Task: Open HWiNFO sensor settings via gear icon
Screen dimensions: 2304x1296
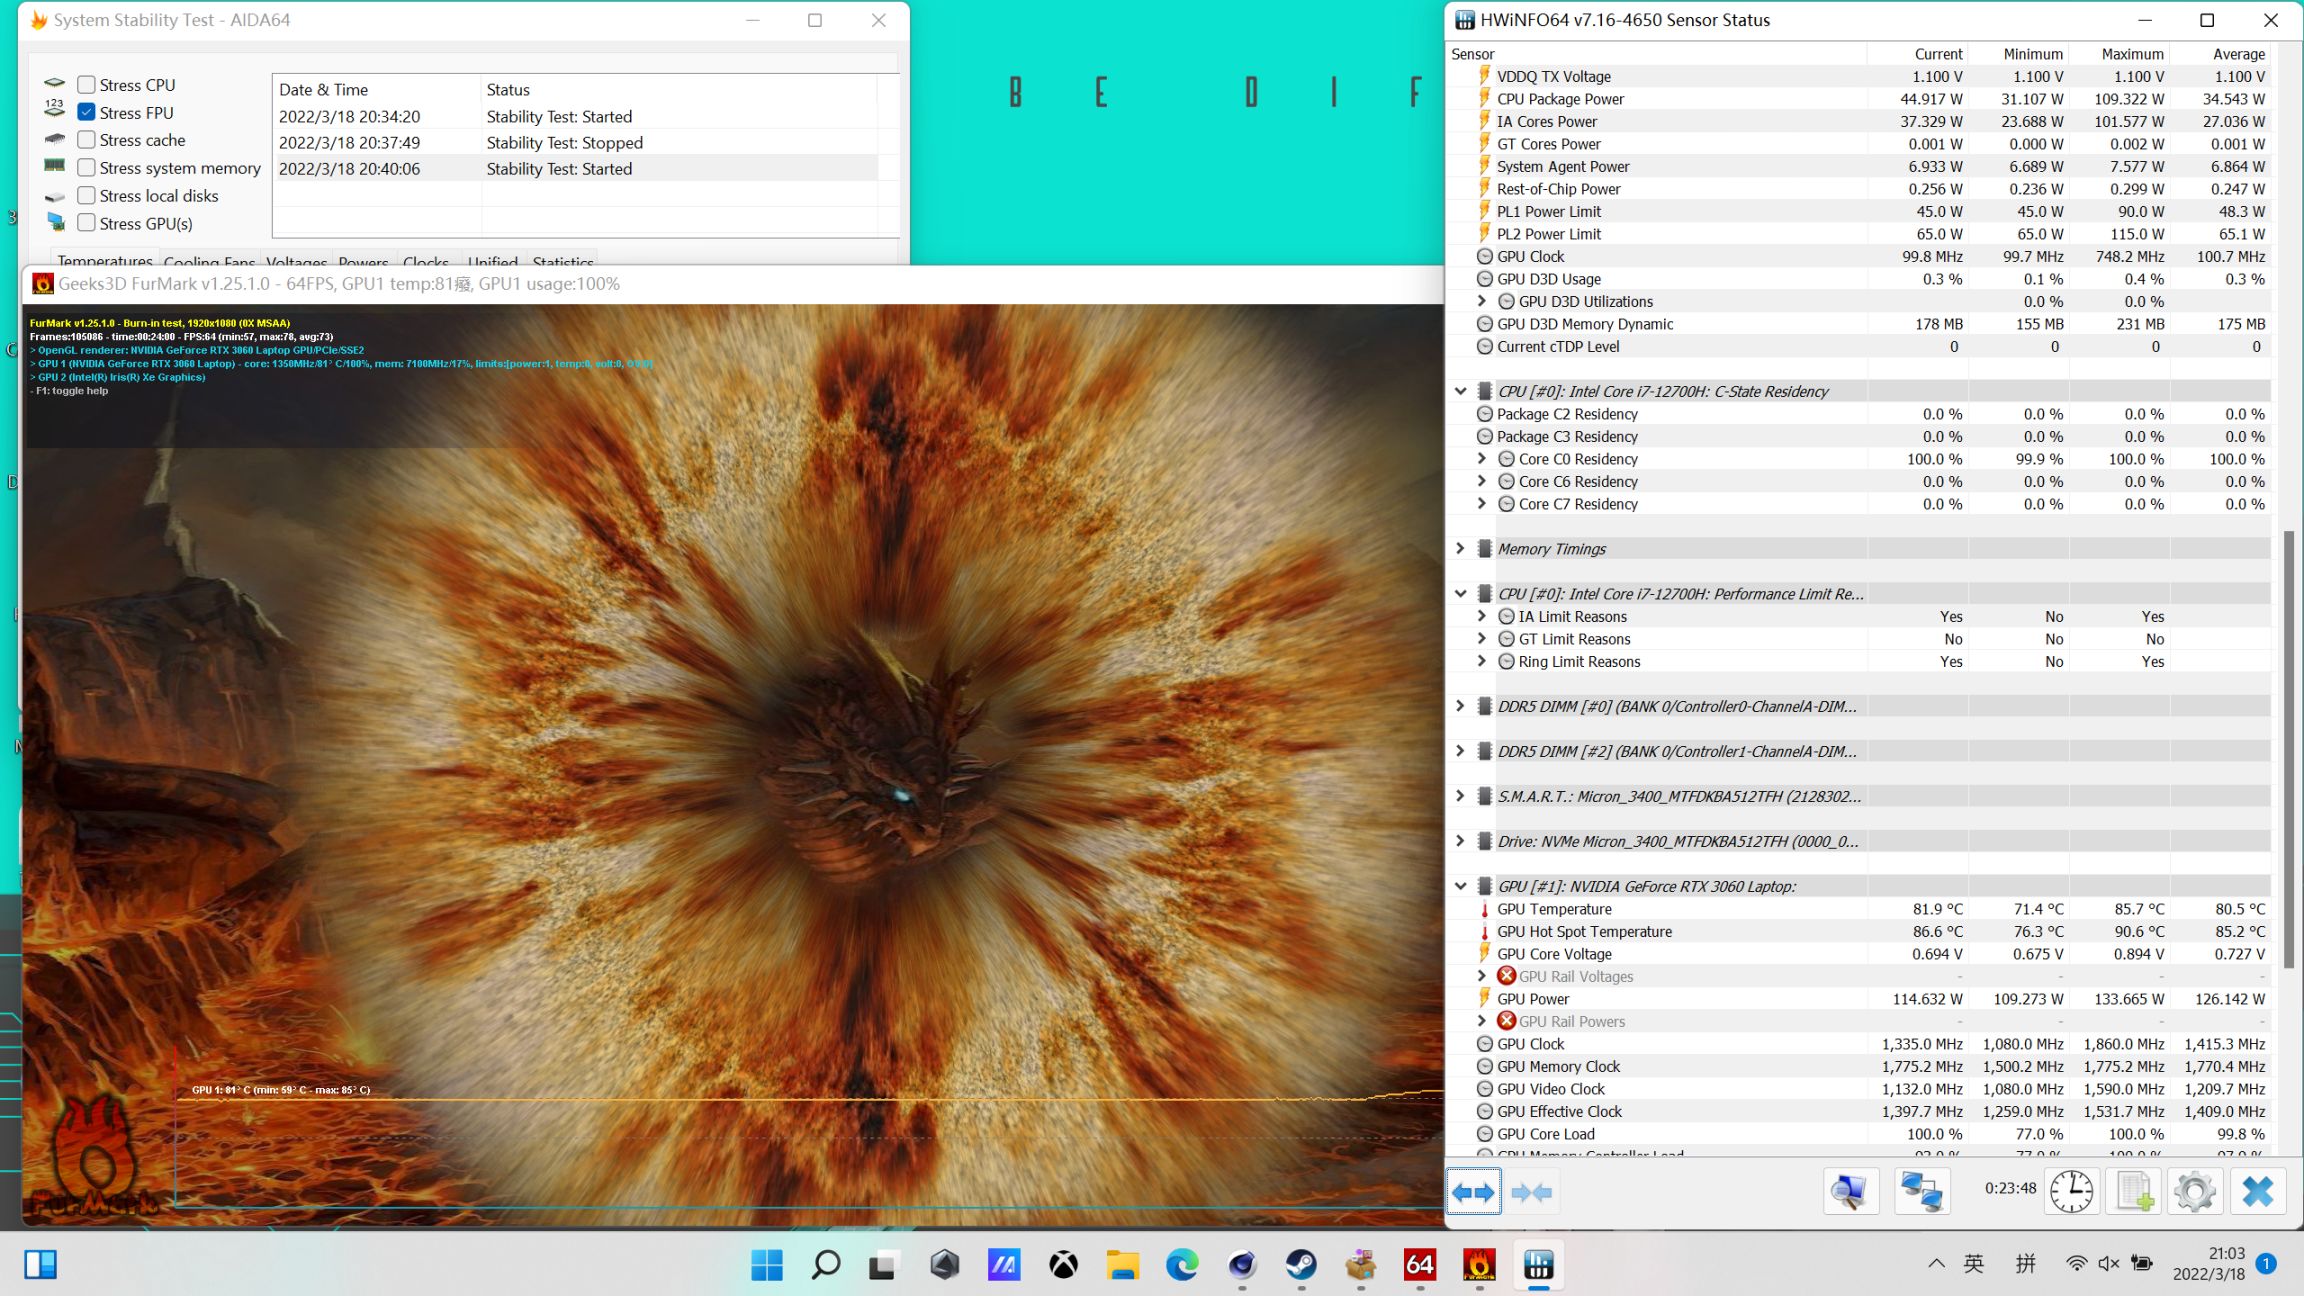Action: (2194, 1191)
